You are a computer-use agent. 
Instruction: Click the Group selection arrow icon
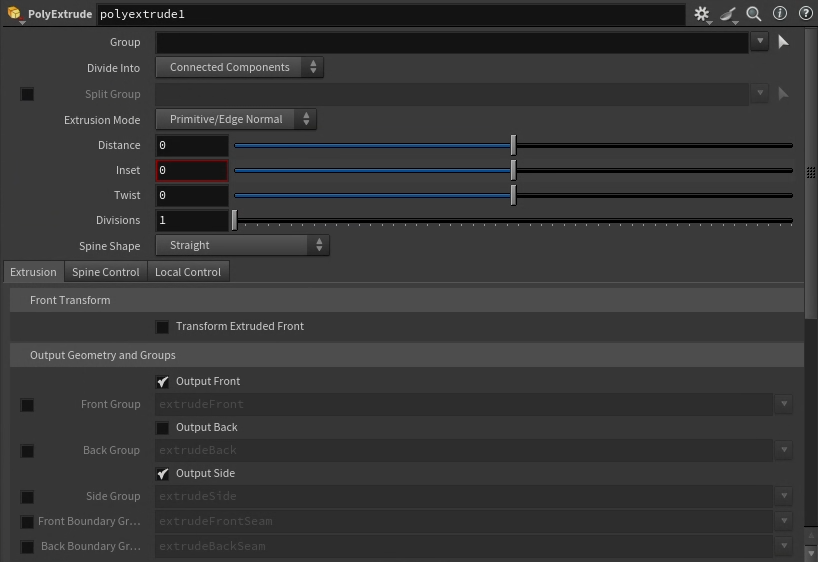tap(783, 42)
